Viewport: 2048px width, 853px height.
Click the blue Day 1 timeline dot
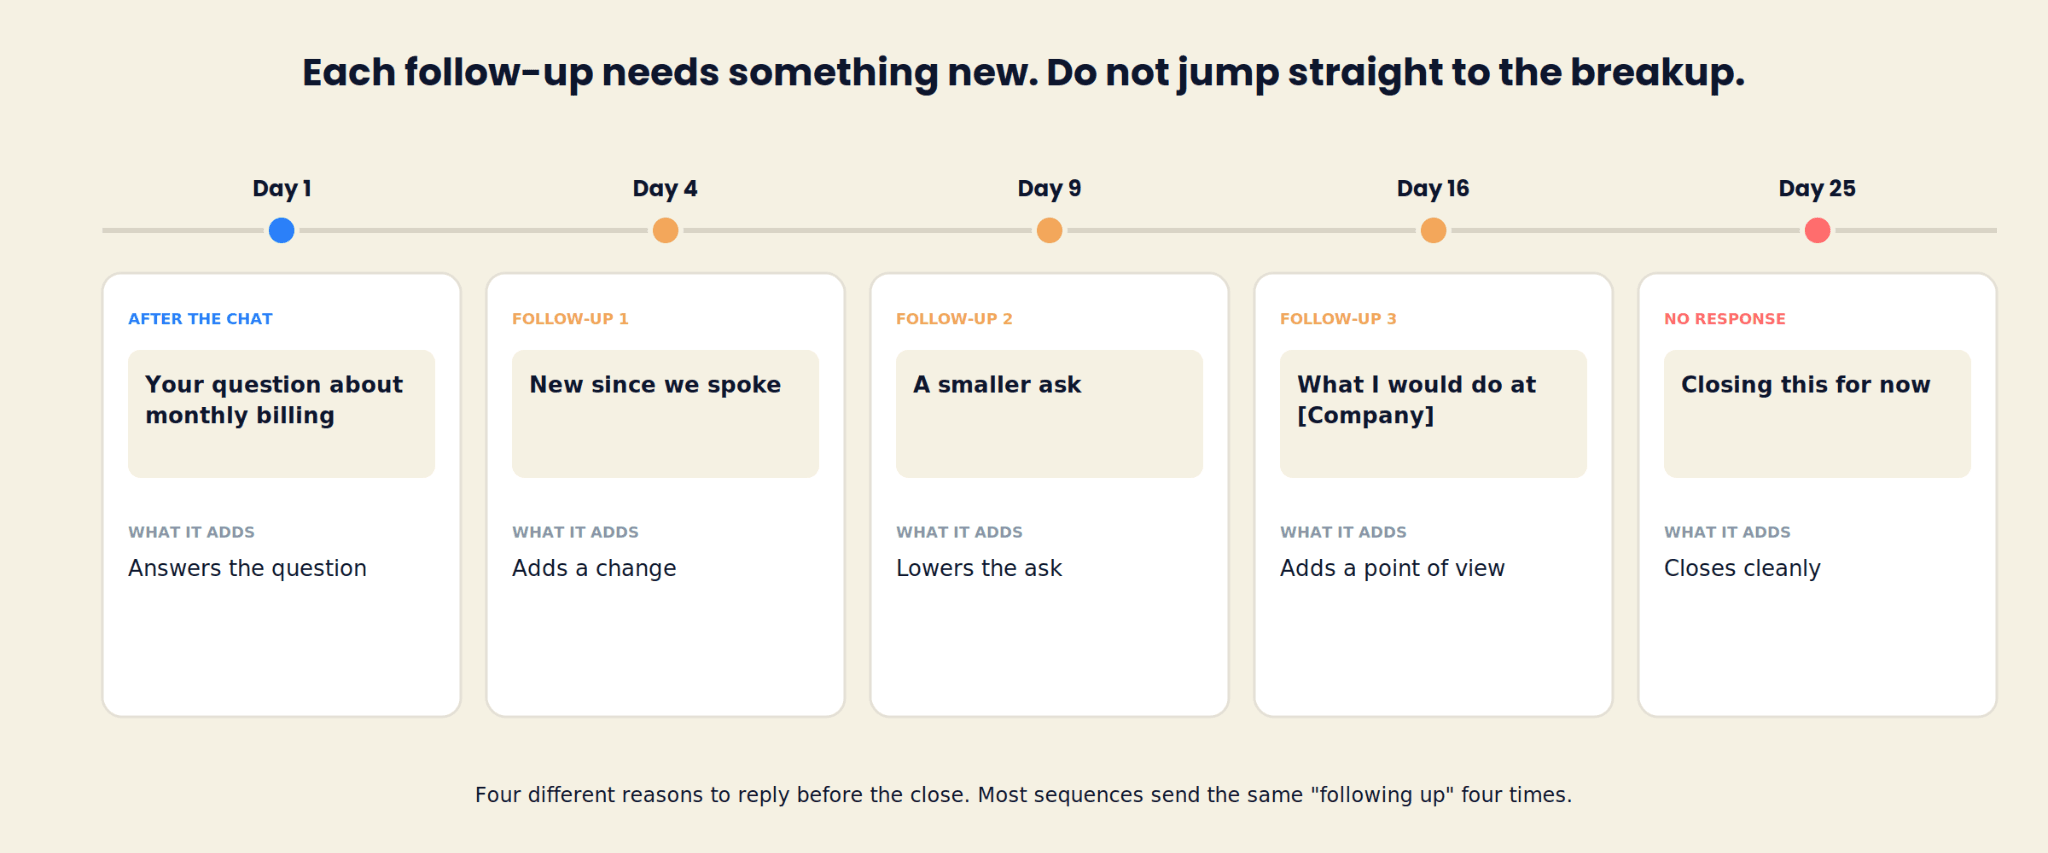point(282,231)
